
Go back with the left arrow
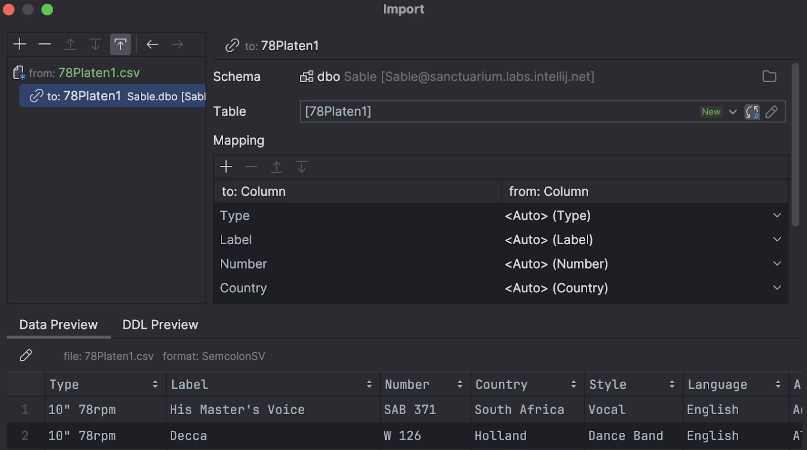coord(152,44)
